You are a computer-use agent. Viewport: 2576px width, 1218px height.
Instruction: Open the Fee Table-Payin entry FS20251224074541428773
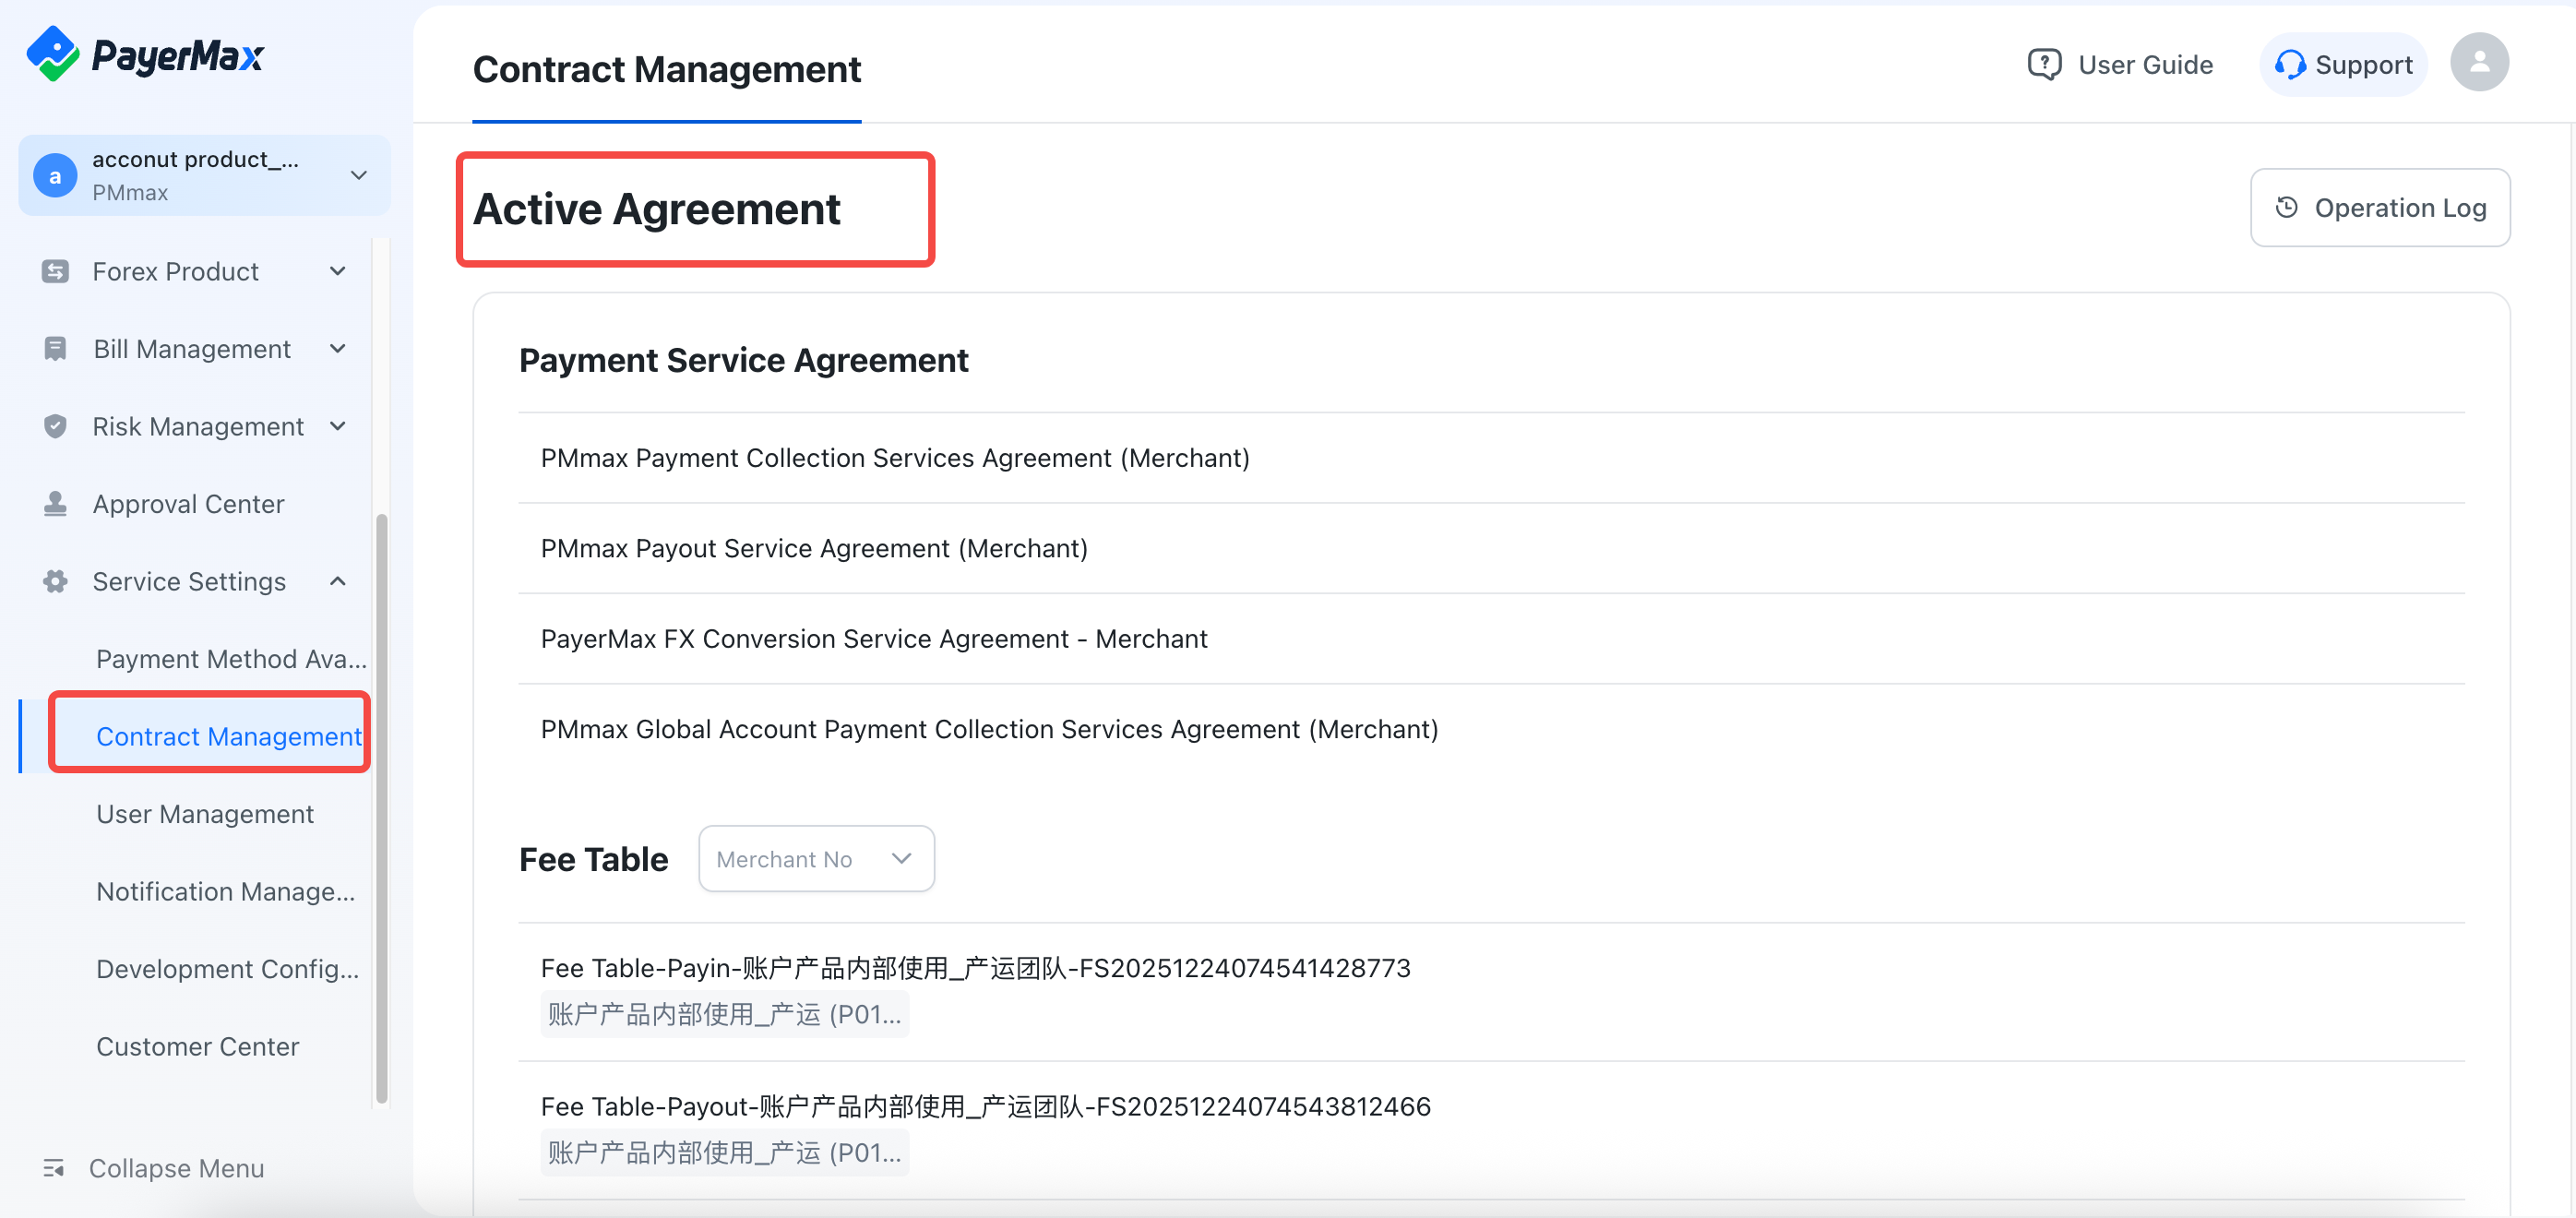[x=976, y=968]
